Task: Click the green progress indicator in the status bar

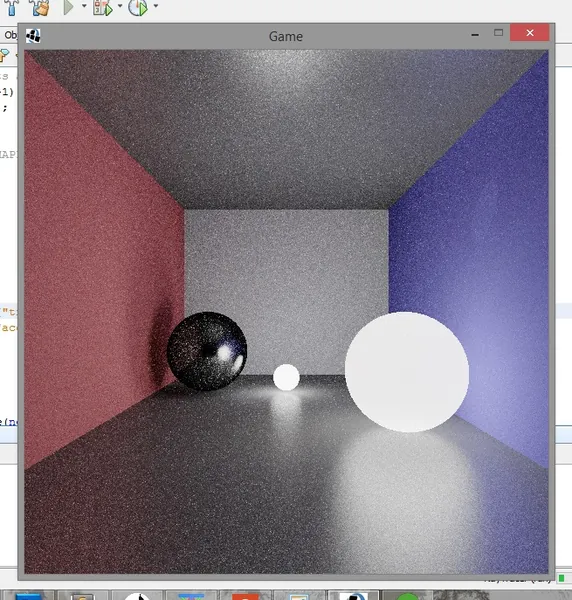Action: tap(562, 578)
